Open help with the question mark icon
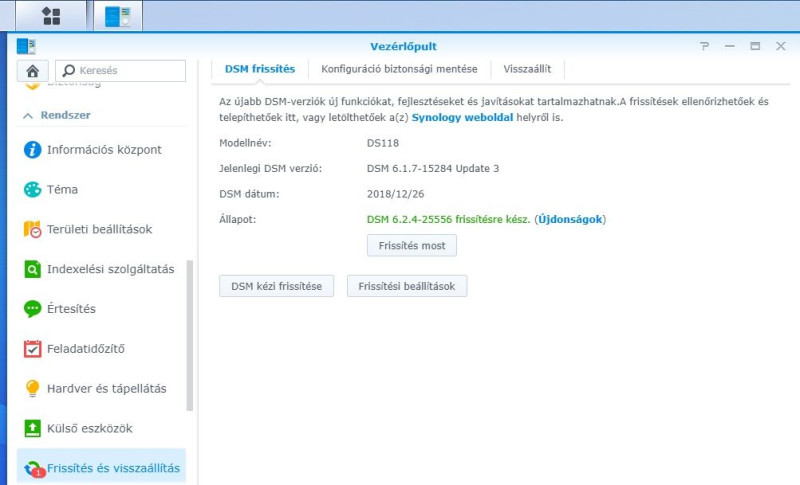 coord(705,46)
